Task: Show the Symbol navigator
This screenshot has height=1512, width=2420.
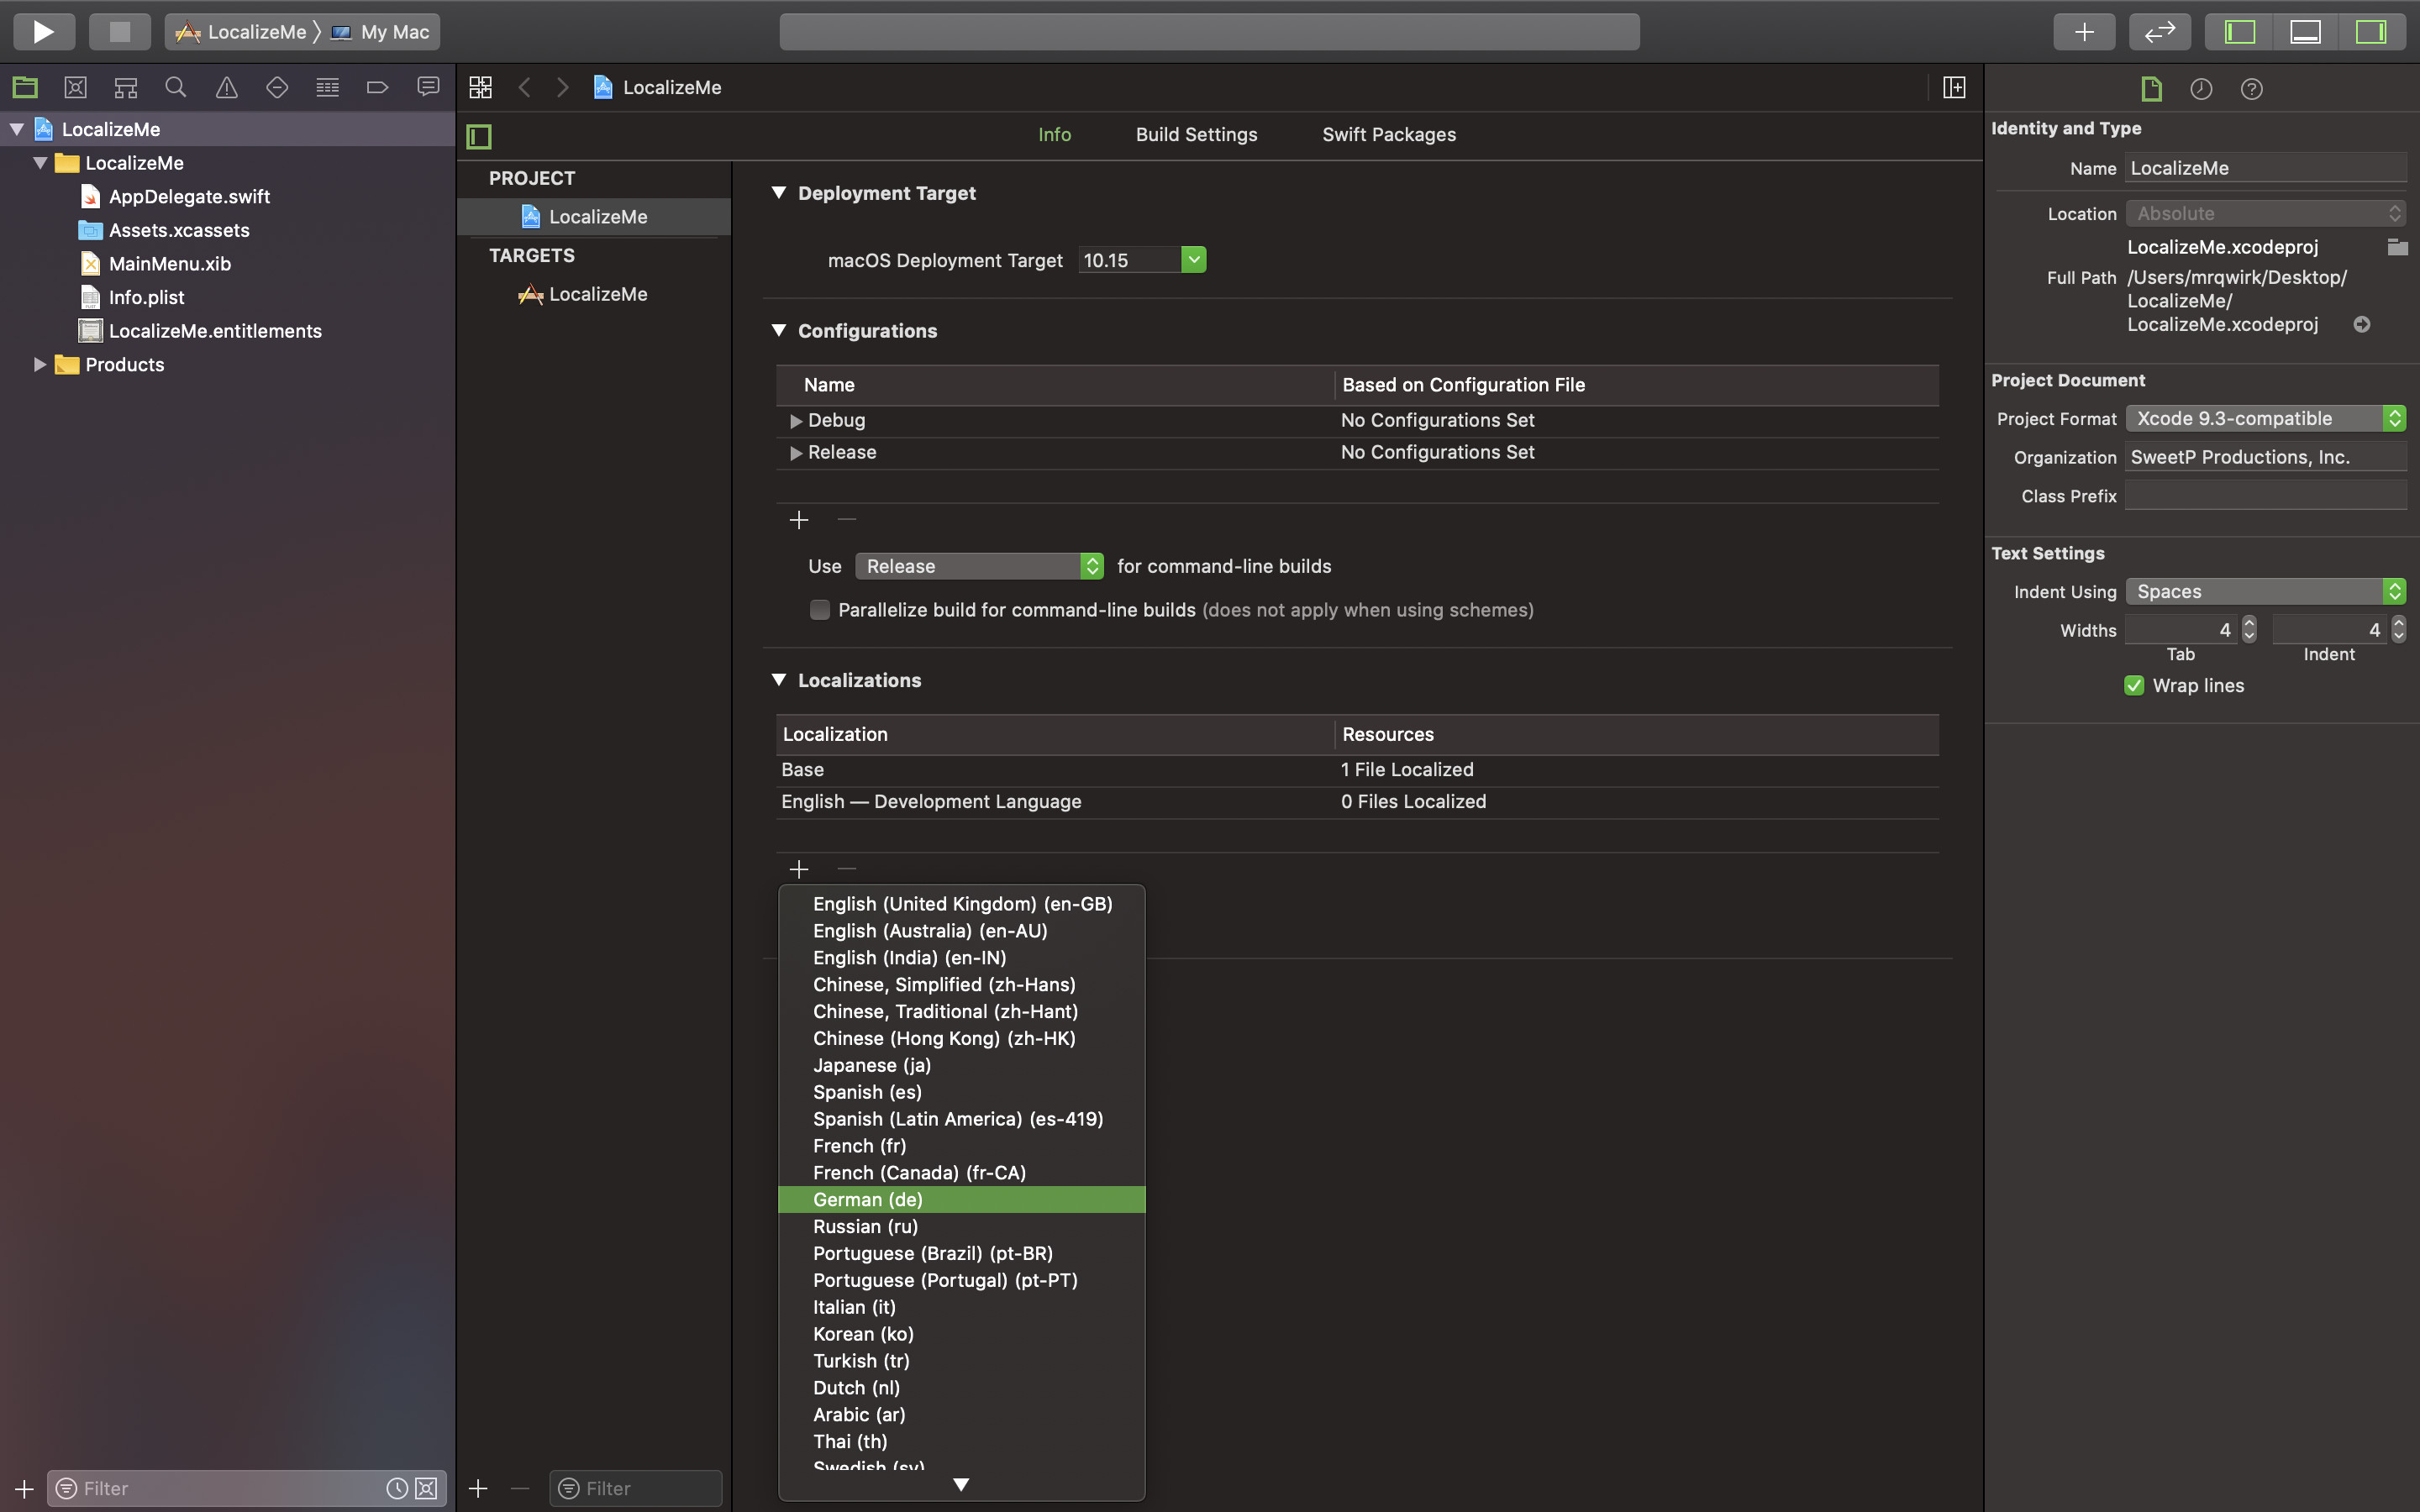Action: (125, 88)
